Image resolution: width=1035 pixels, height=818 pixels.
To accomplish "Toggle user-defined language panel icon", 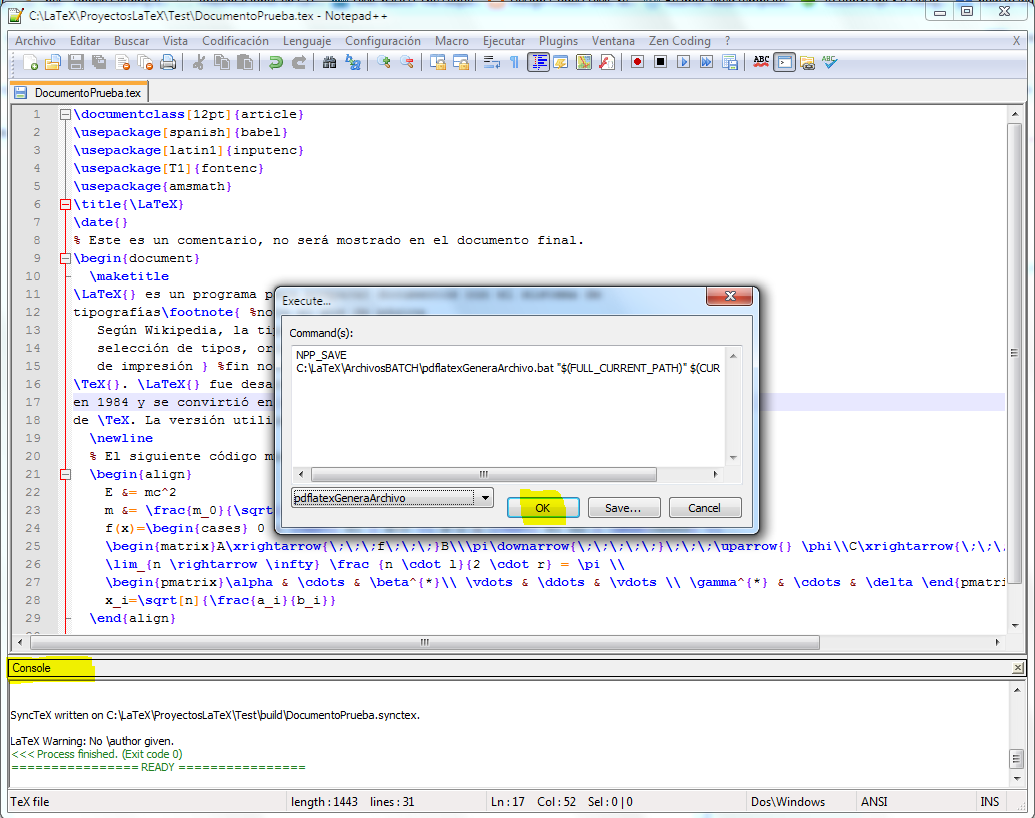I will point(561,63).
